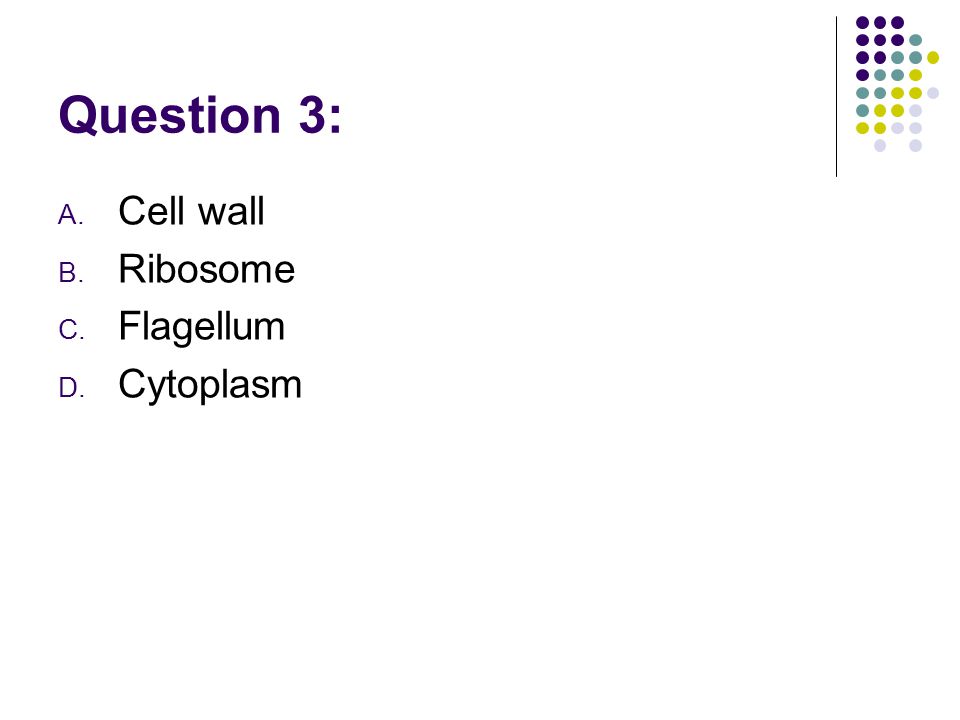The width and height of the screenshot is (960, 720).
Task: Click the word 'Question' in the heading
Action: (170, 115)
